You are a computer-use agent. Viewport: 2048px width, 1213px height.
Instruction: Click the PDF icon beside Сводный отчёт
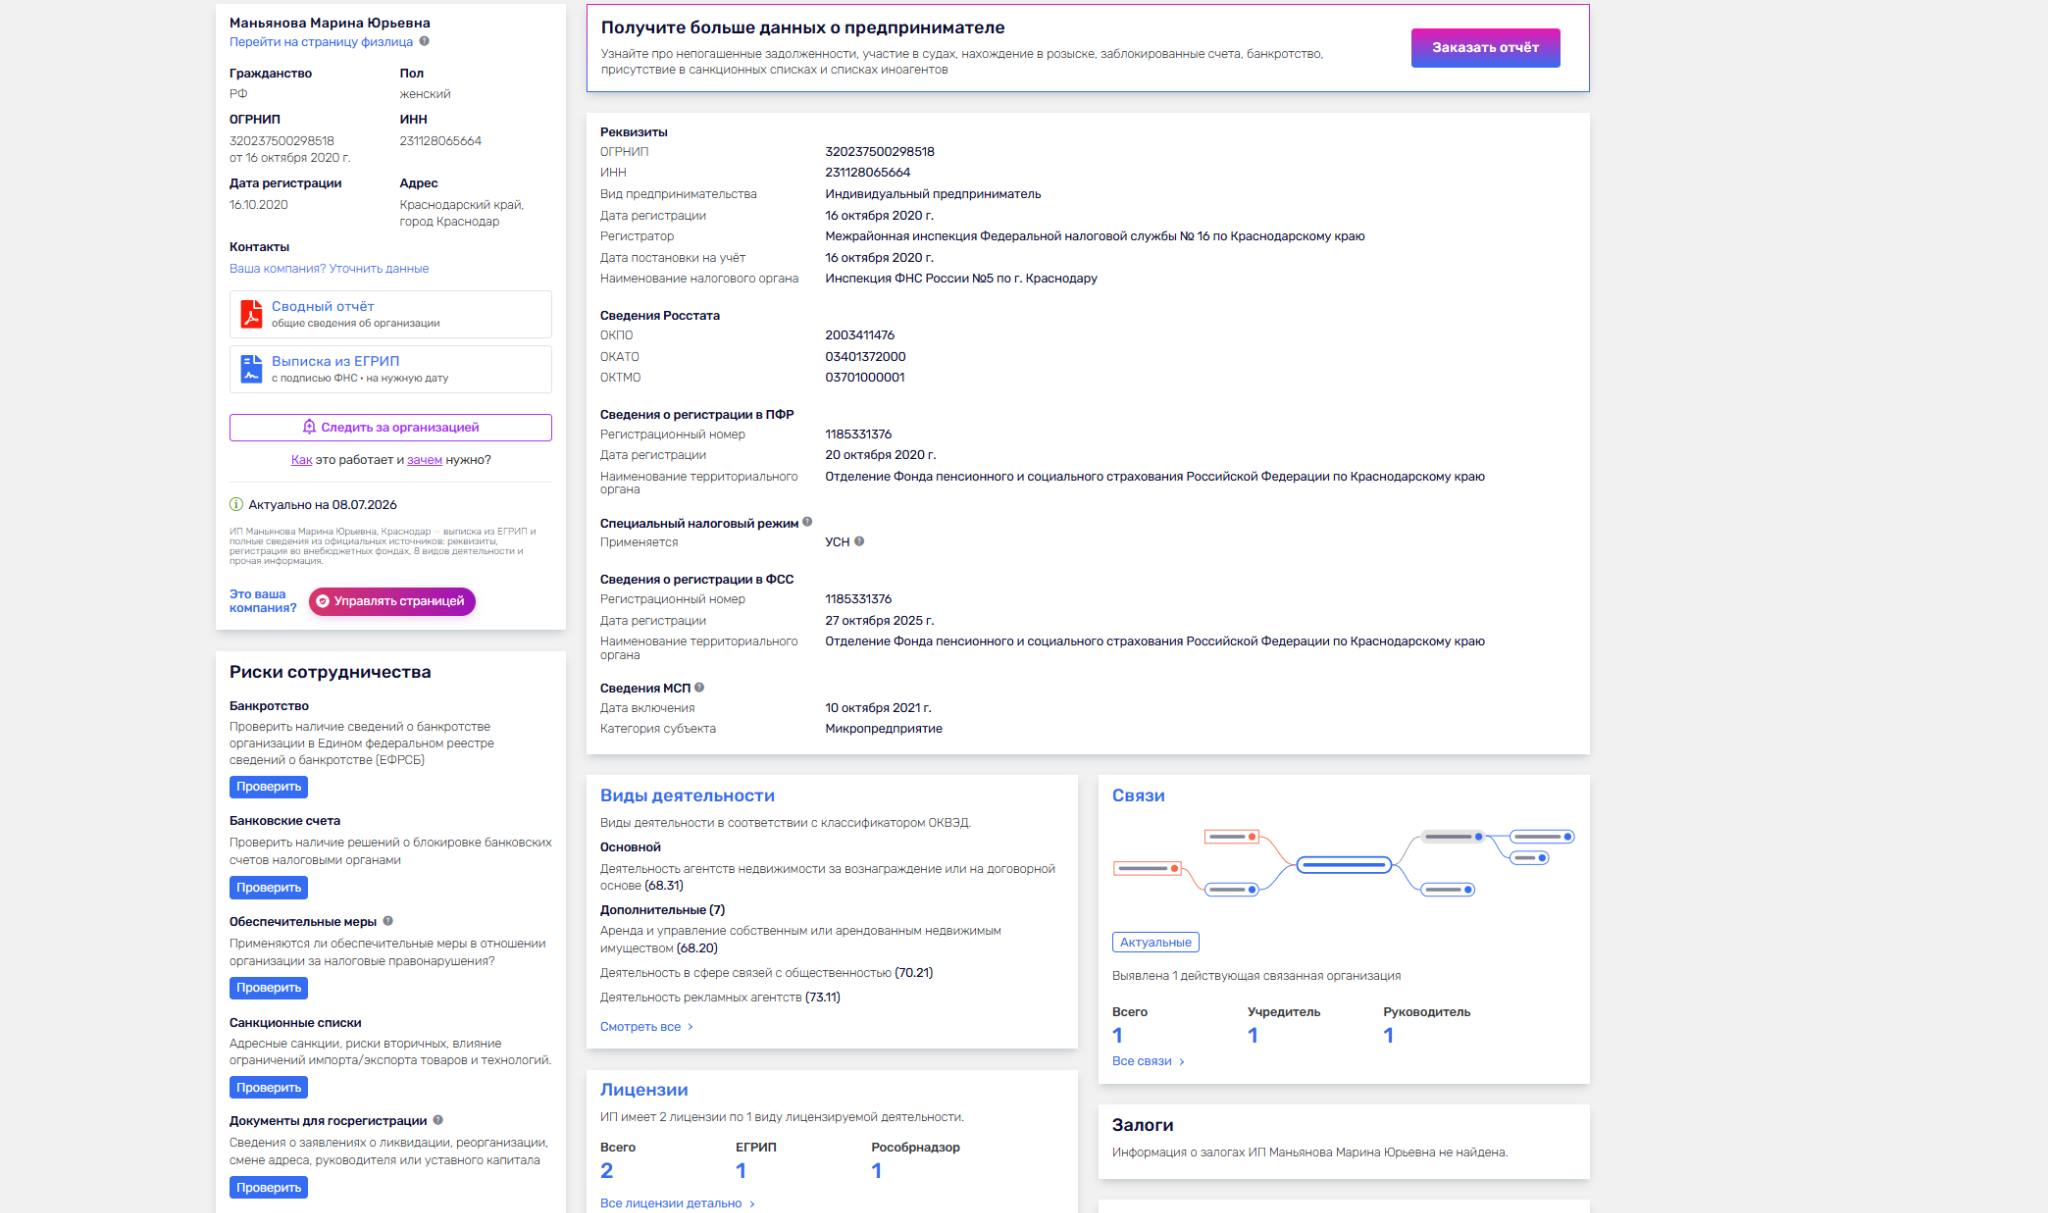pyautogui.click(x=251, y=314)
